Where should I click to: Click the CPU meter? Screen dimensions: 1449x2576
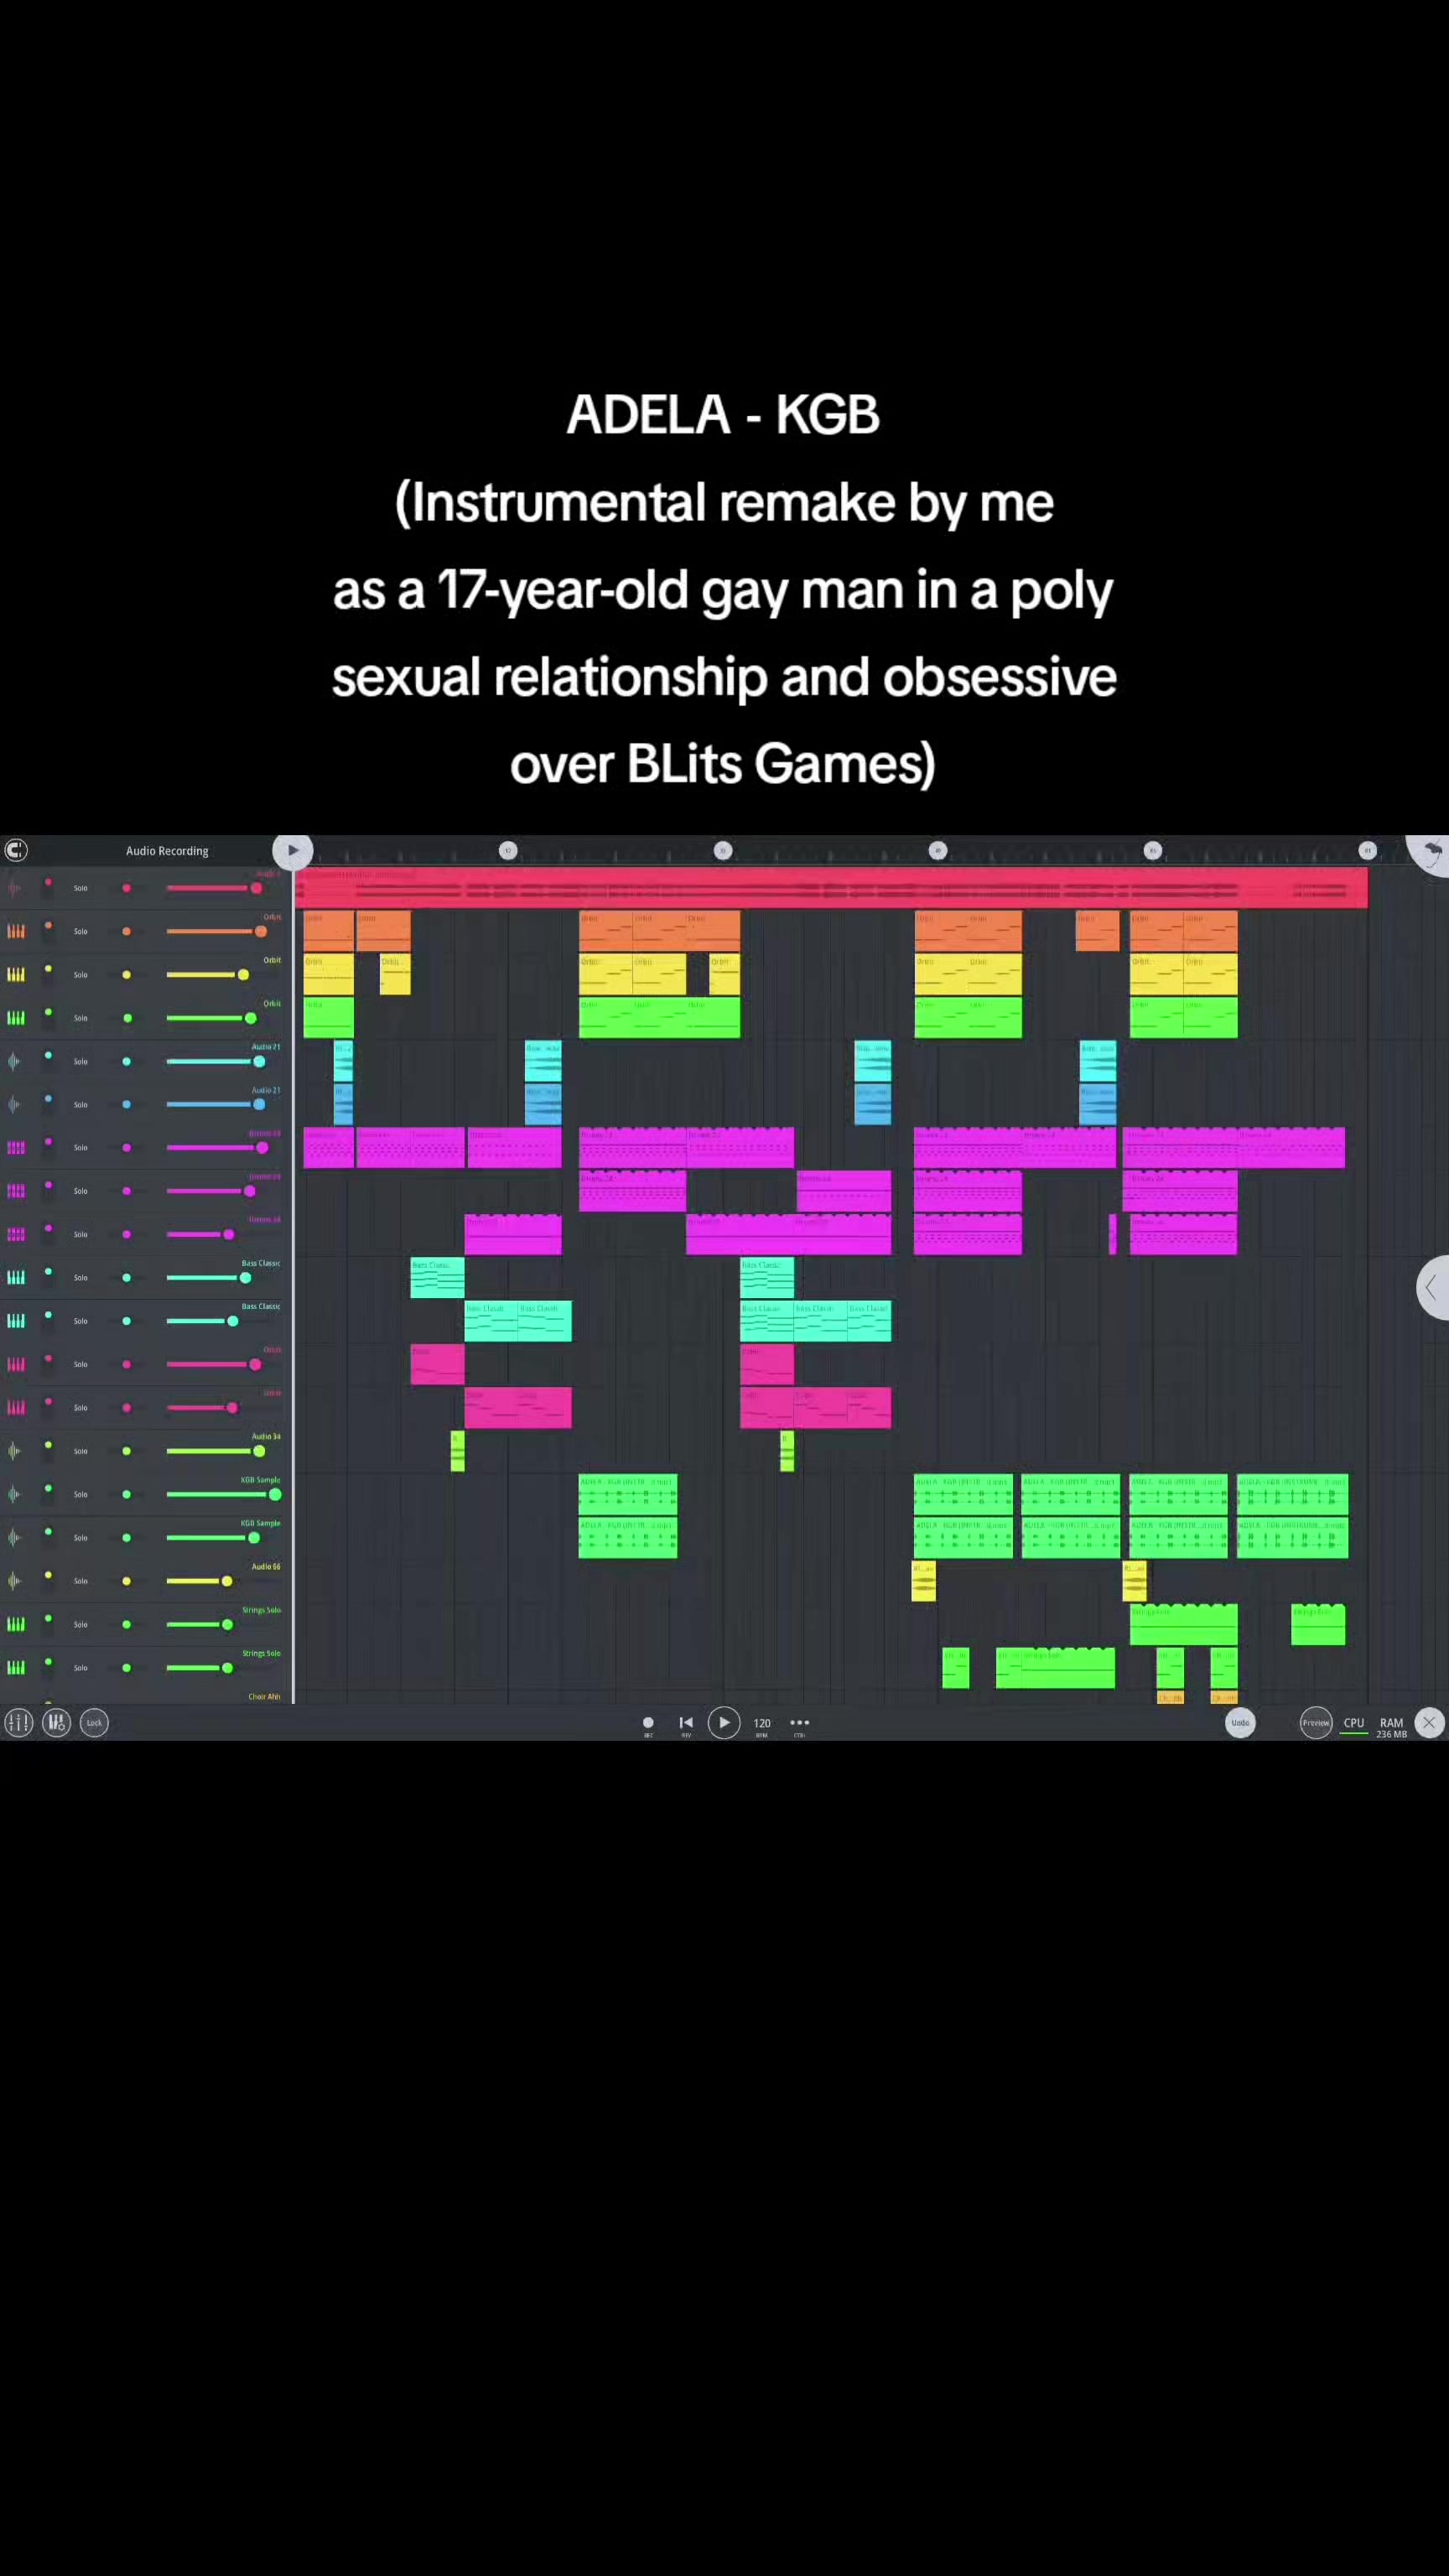pos(1354,1724)
